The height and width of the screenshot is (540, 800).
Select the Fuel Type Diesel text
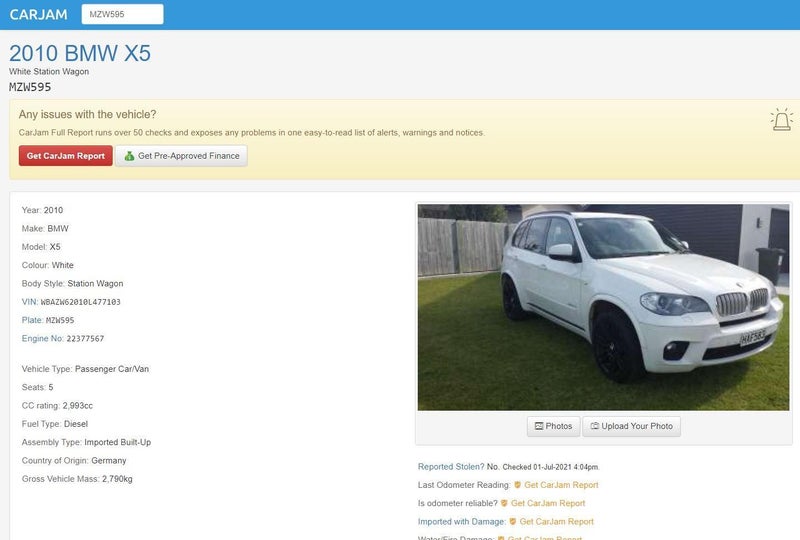coord(55,424)
